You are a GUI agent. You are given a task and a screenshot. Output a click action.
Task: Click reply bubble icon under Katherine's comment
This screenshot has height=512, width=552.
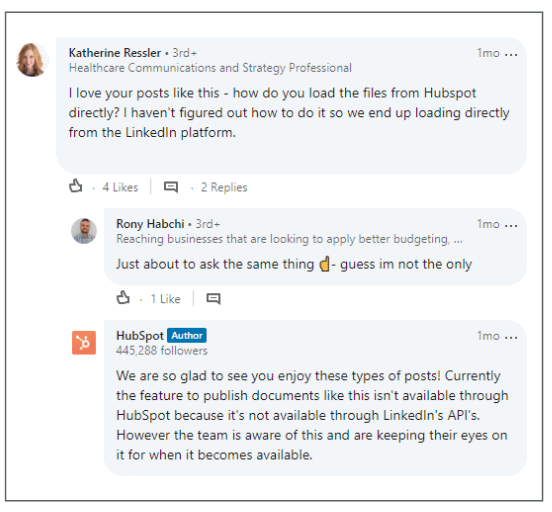[x=171, y=187]
